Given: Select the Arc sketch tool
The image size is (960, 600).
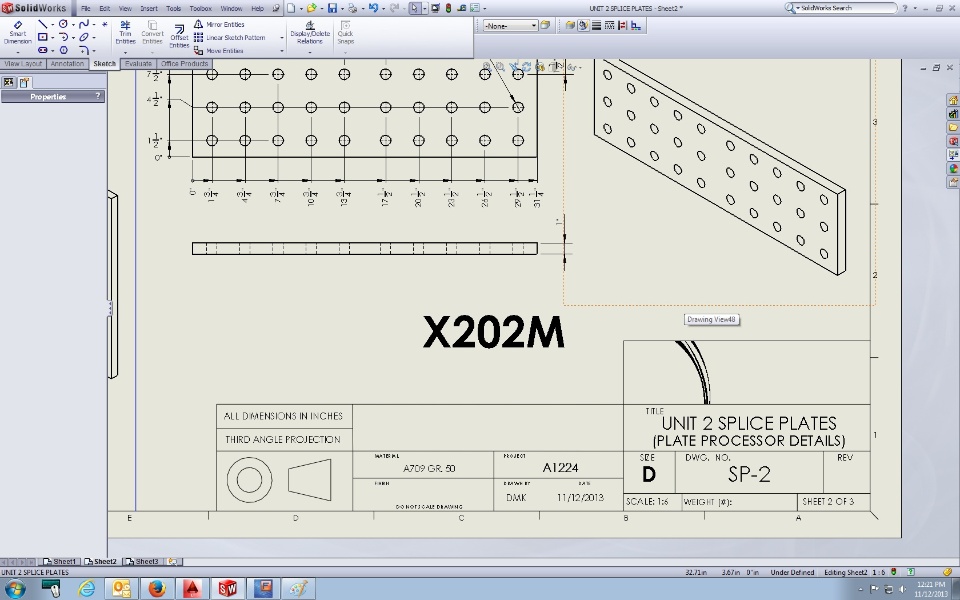Looking at the screenshot, I should coord(63,37).
